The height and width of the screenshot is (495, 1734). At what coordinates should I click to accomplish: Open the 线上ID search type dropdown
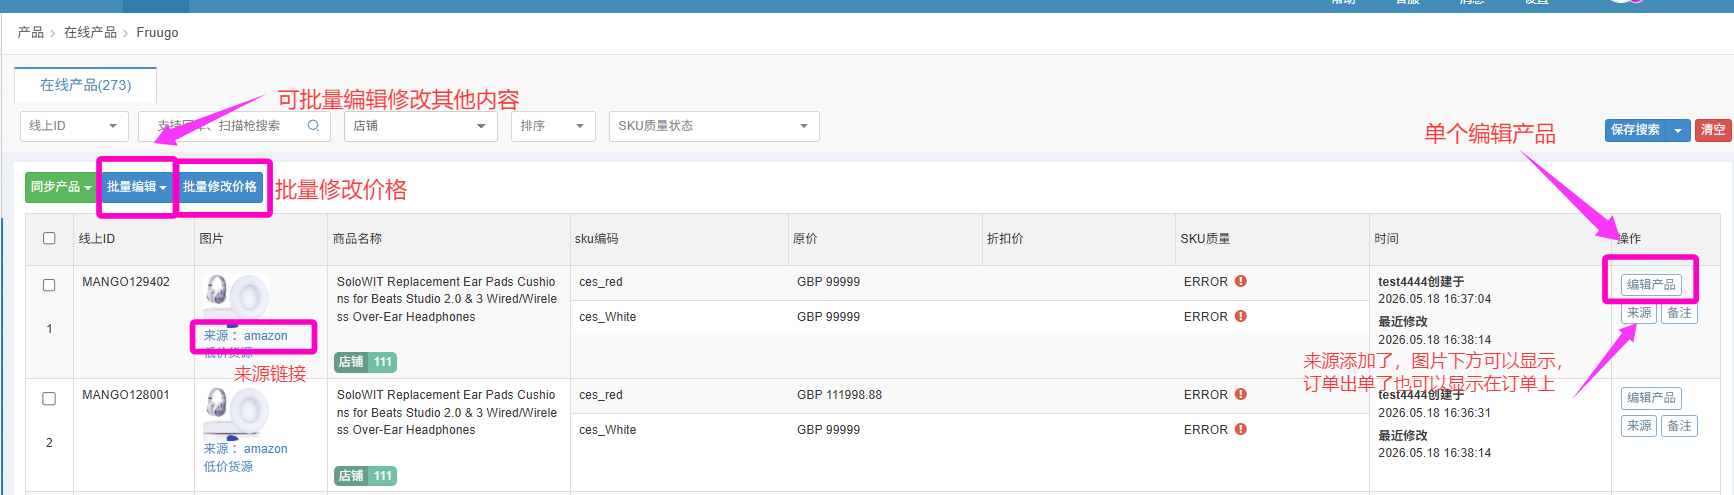click(x=74, y=126)
